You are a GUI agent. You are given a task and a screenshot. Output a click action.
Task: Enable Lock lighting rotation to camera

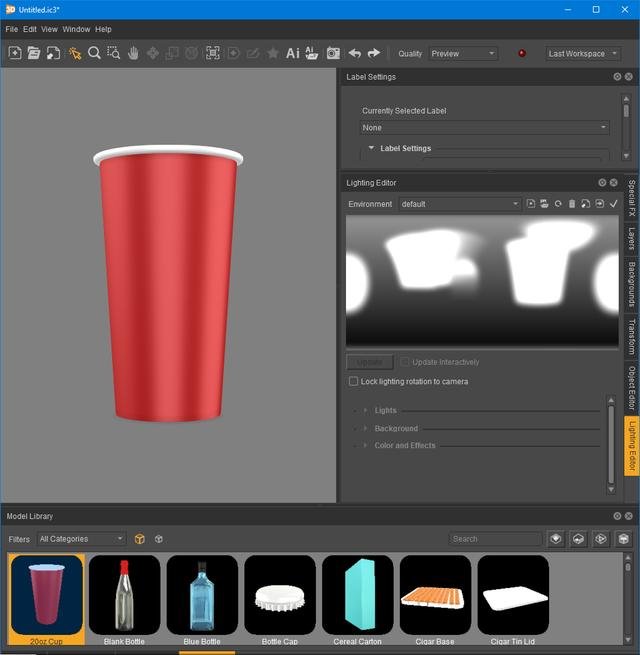(353, 381)
